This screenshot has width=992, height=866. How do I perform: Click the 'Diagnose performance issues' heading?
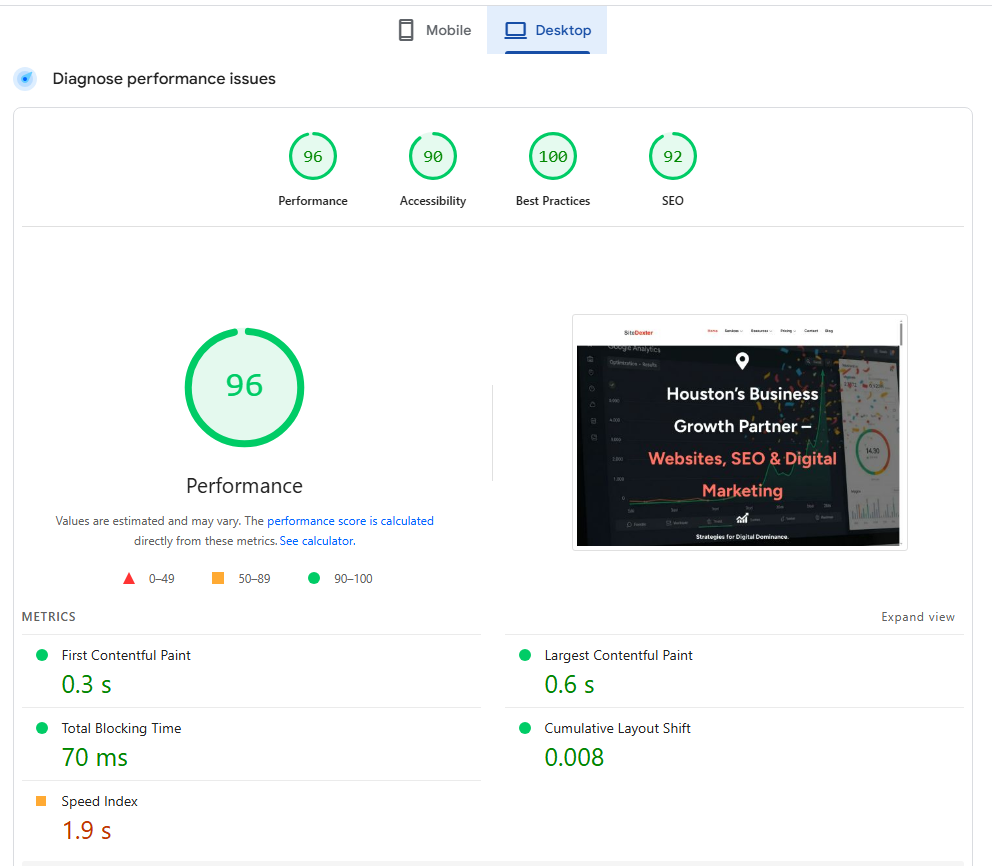click(x=164, y=79)
